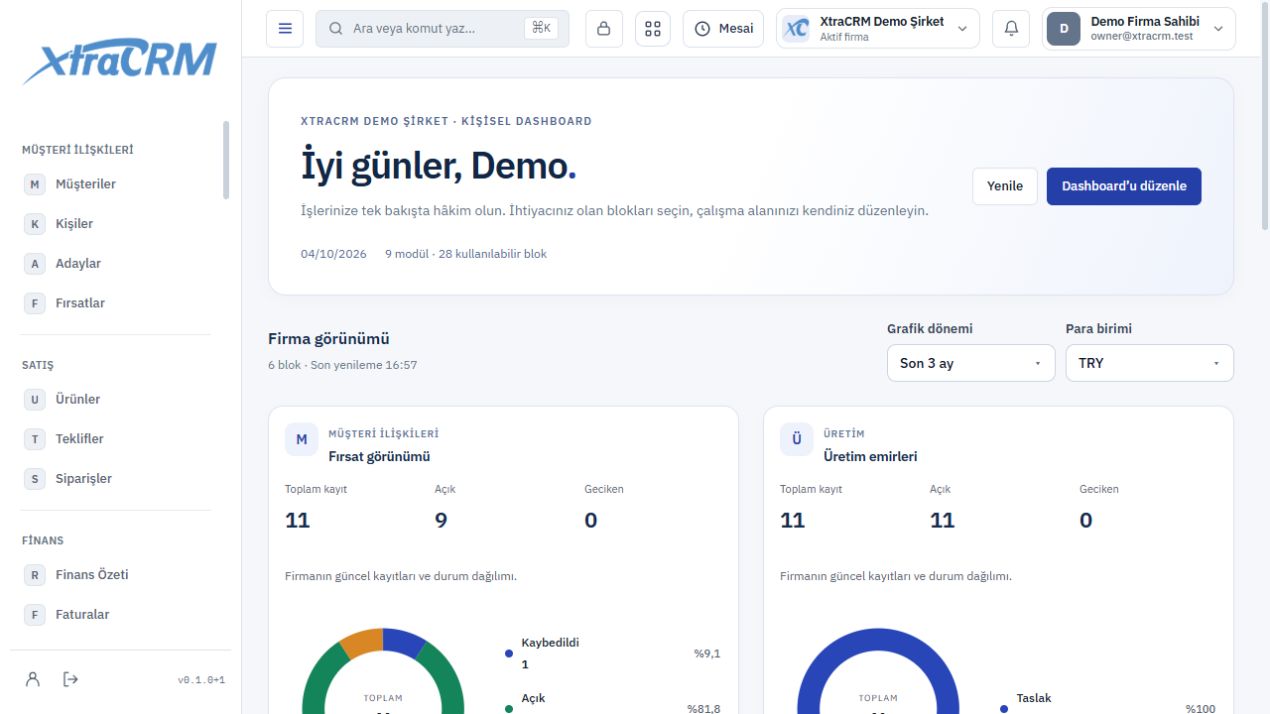Open the Grafik dönemi dropdown (Son 3 ay)
The width and height of the screenshot is (1270, 714).
971,363
